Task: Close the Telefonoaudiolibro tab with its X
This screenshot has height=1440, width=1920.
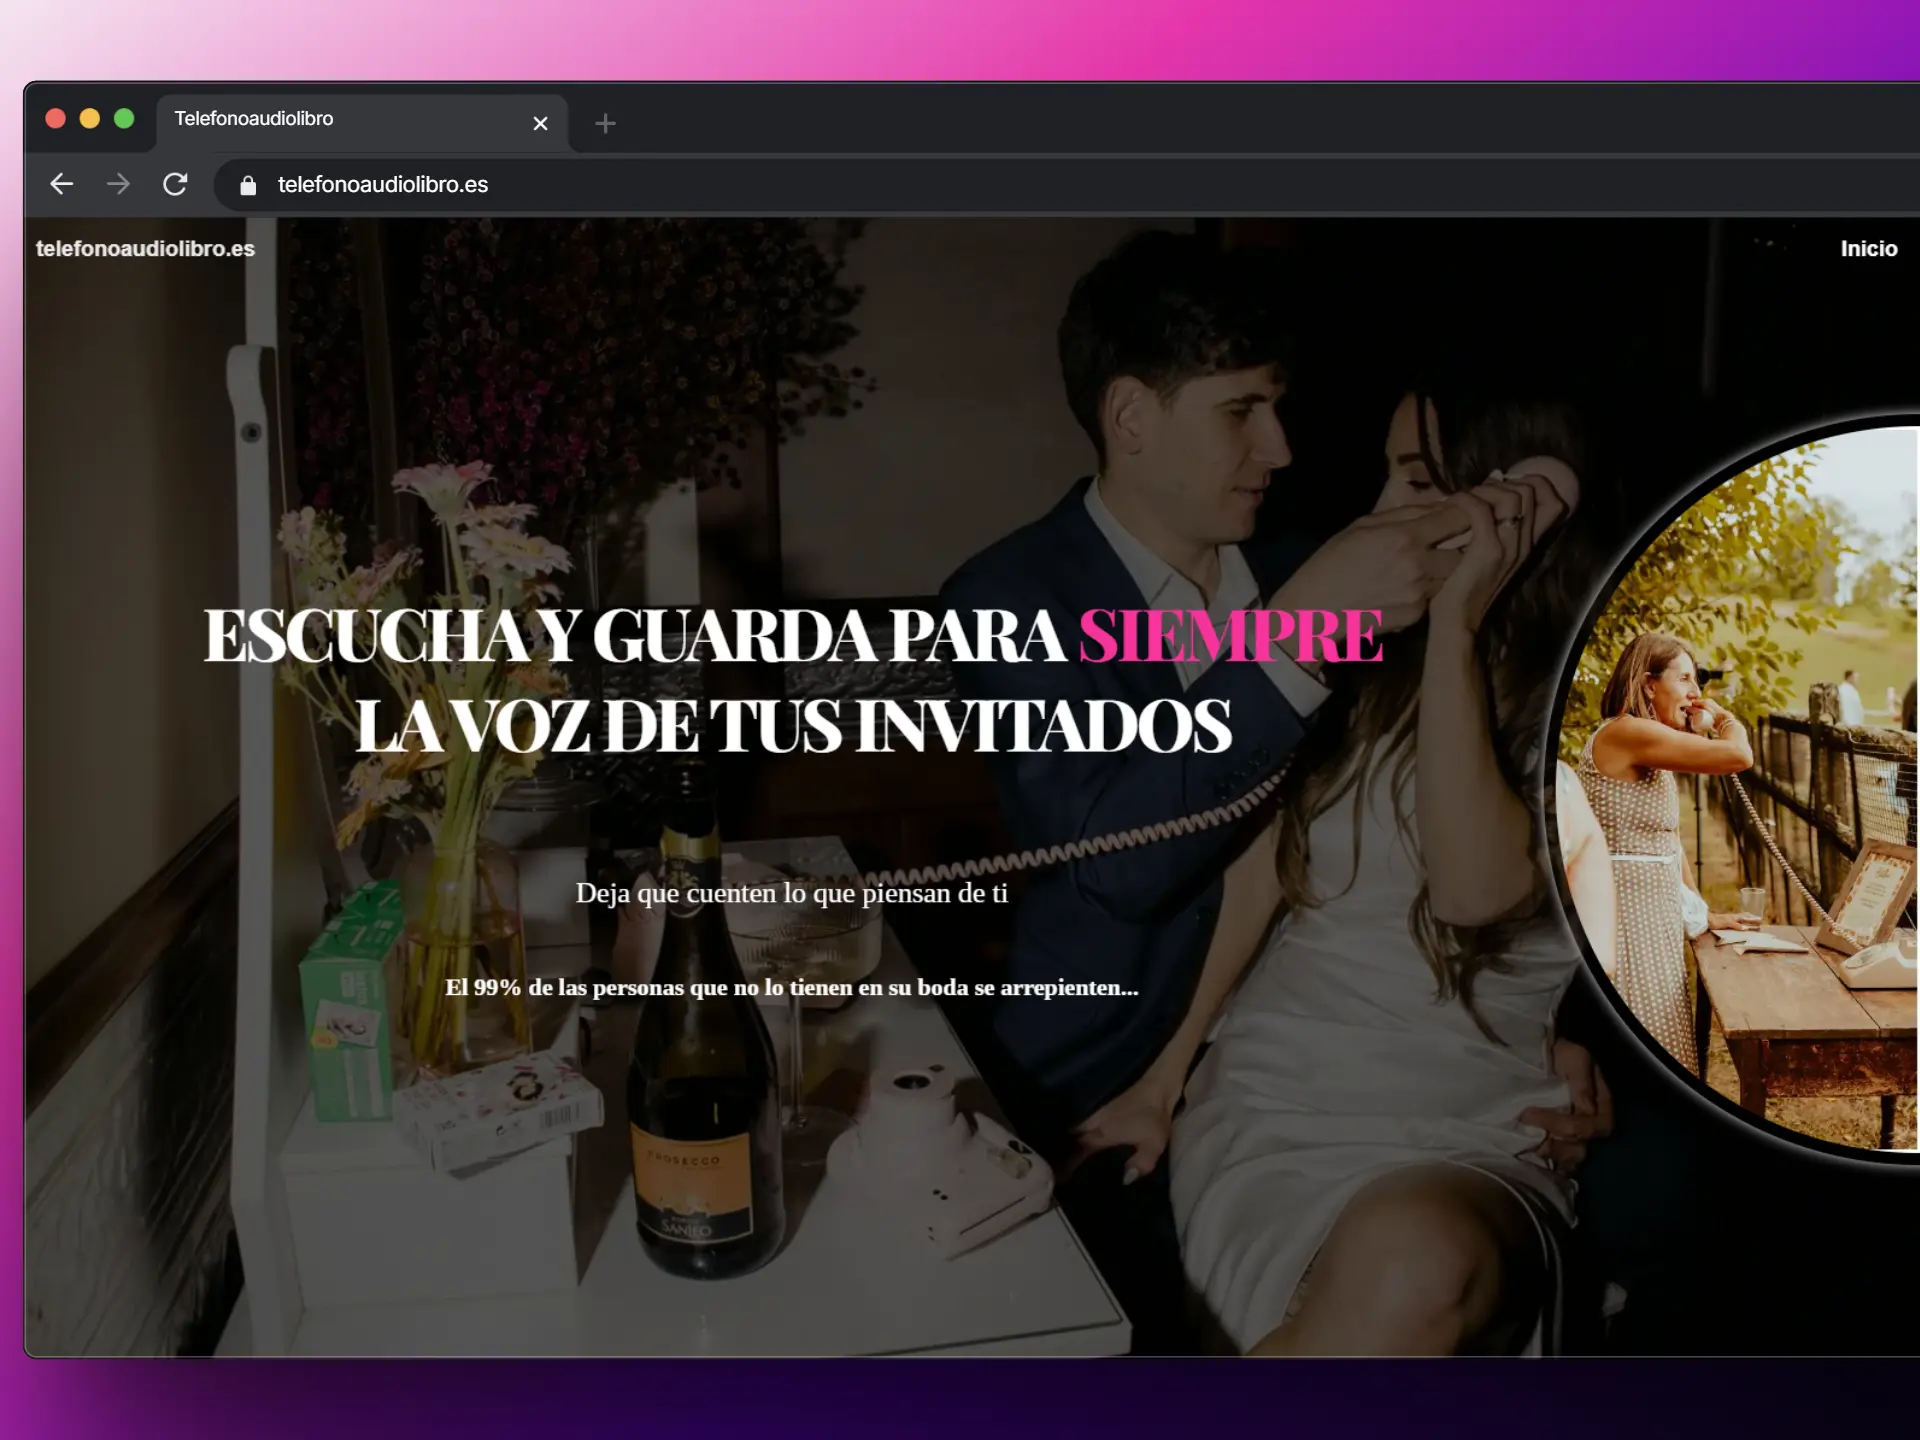Action: pos(541,123)
